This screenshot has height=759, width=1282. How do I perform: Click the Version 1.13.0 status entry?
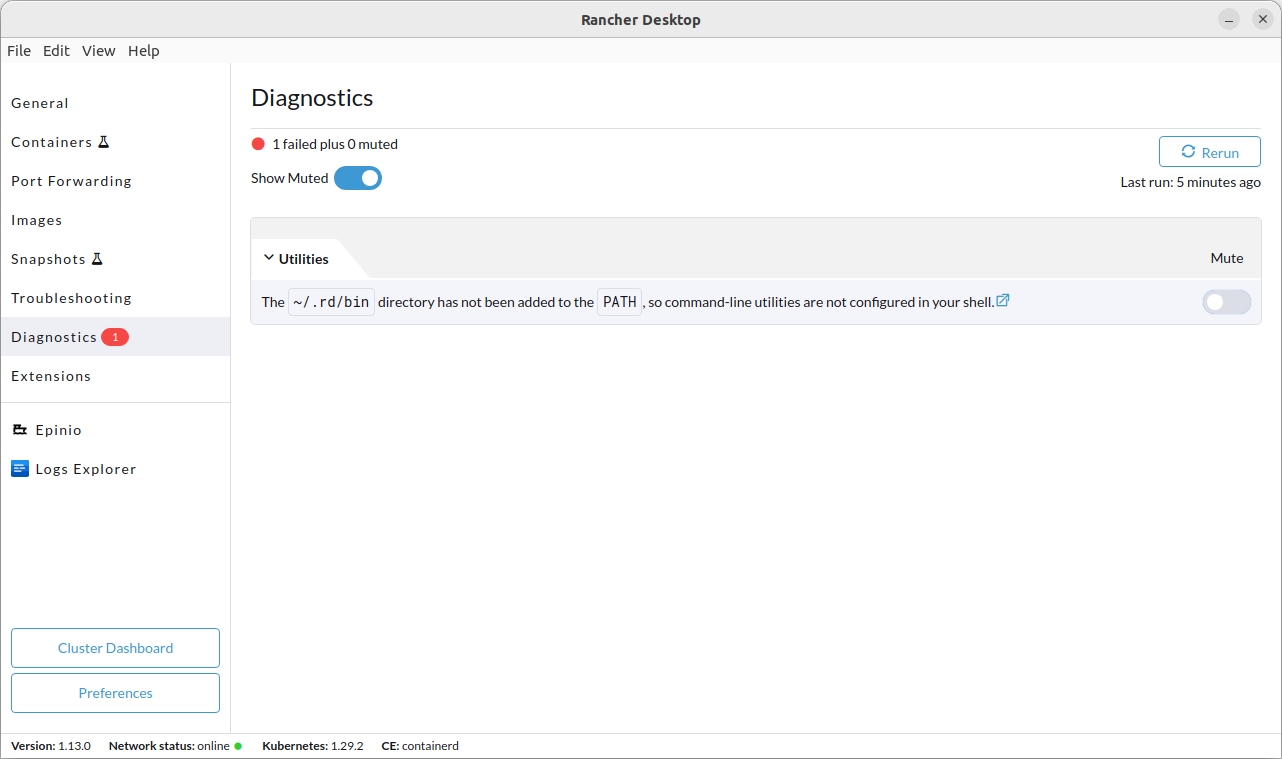51,746
